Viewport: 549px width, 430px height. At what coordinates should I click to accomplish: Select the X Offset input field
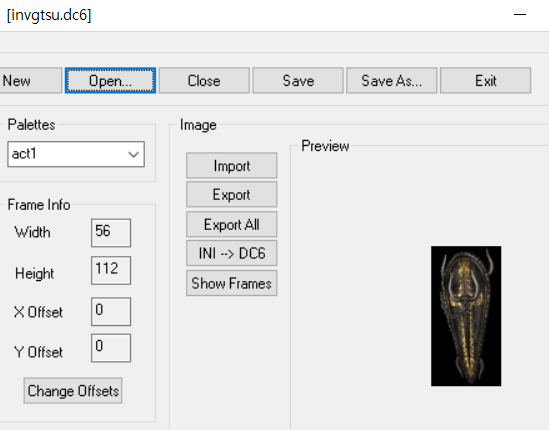[111, 312]
